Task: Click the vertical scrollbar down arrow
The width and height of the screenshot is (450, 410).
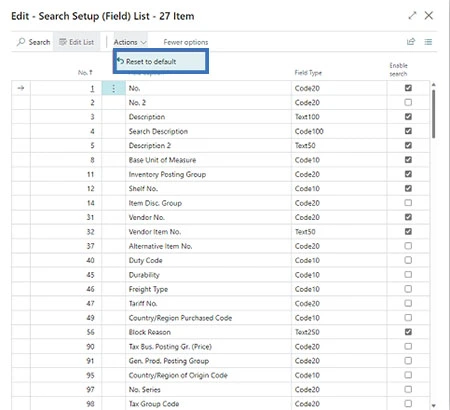Action: click(434, 405)
